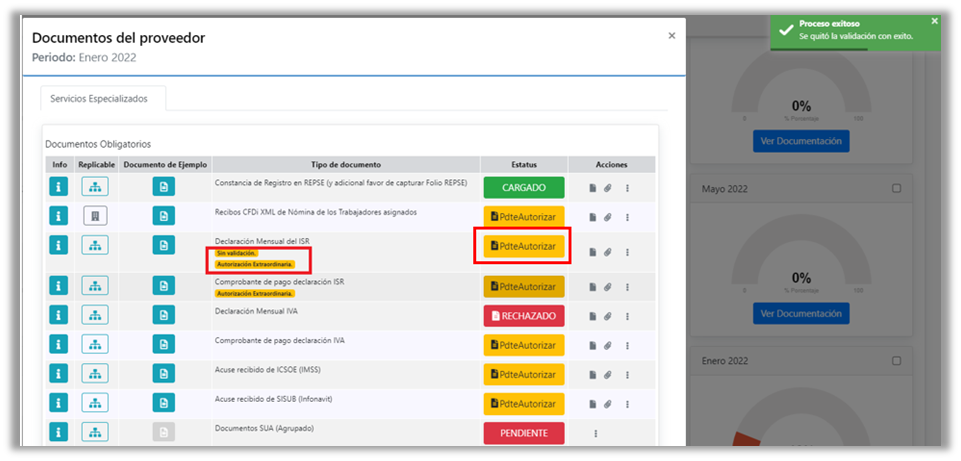Open more actions menu for Declaración Mensual IVA

627,316
